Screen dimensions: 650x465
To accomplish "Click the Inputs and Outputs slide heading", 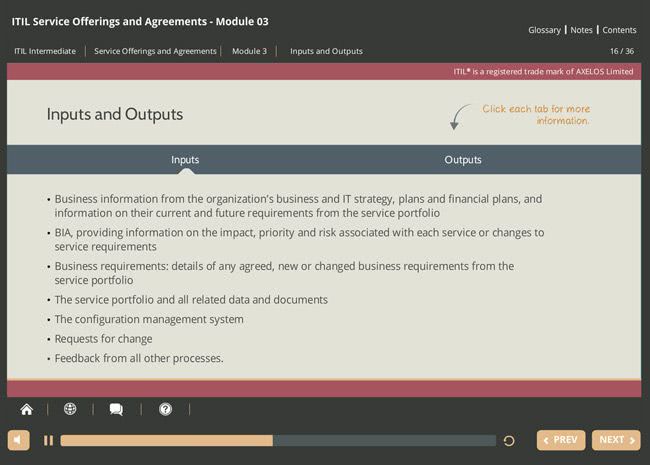I will (x=115, y=114).
